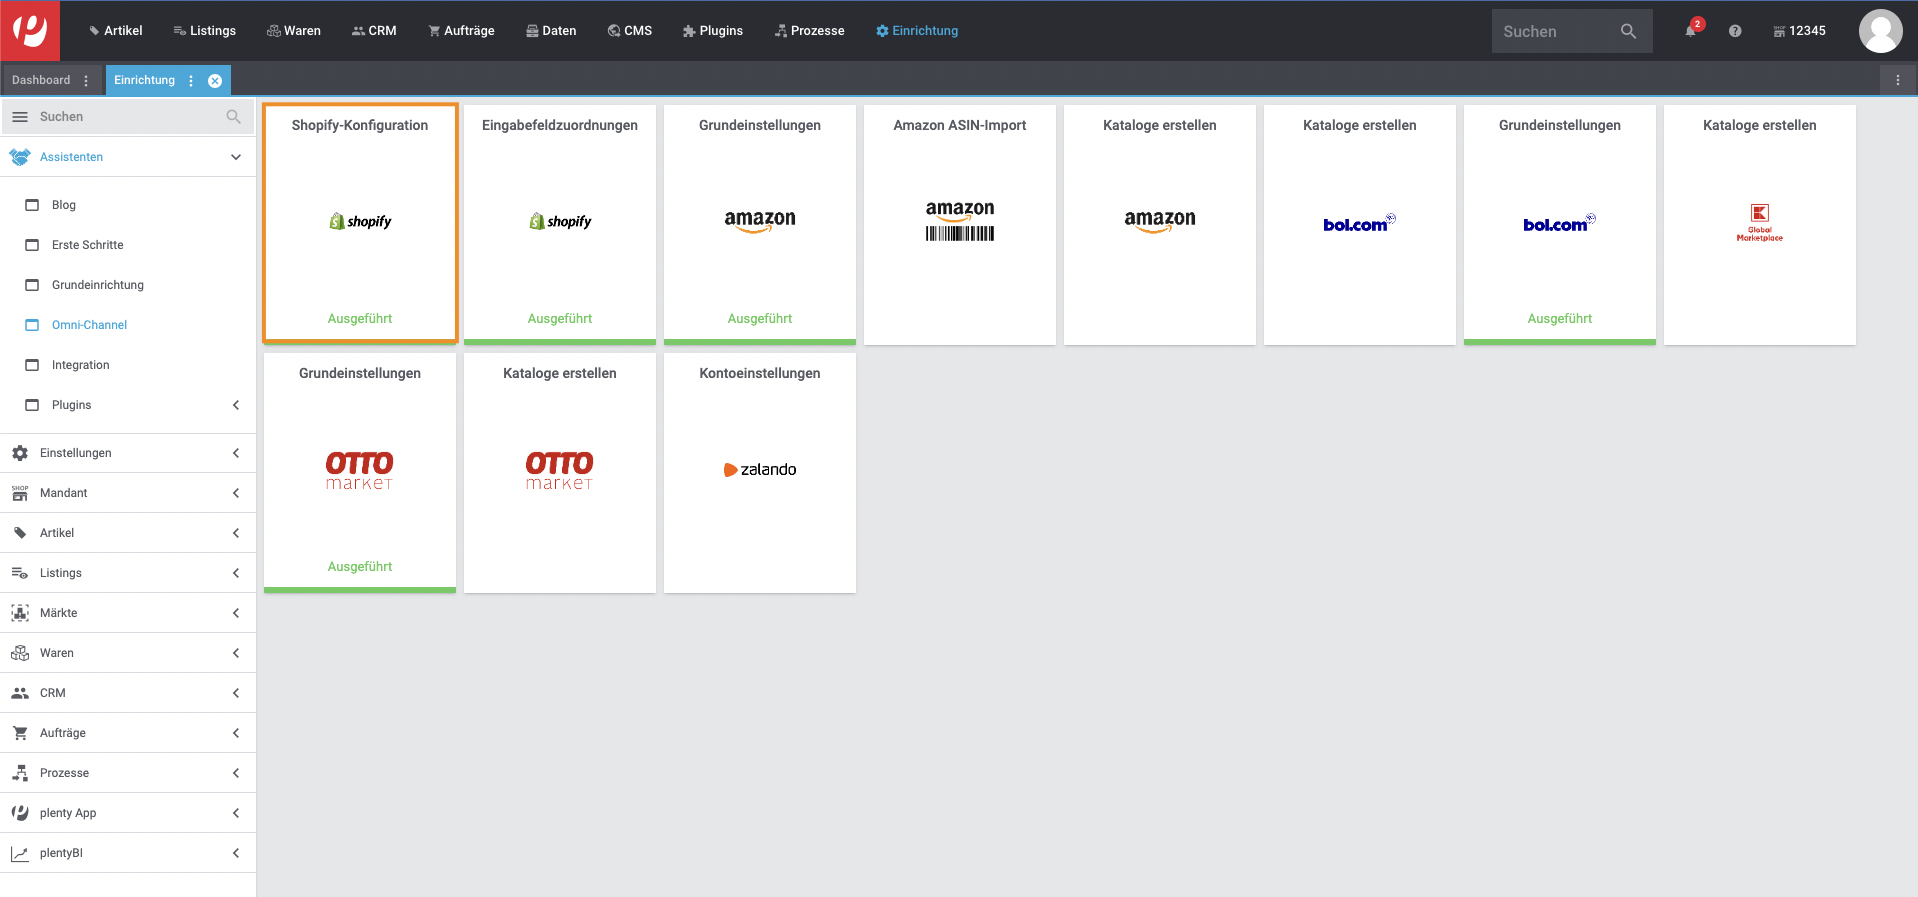The image size is (1918, 897).
Task: Click the Artikel tag icon in sidebar
Action: [x=20, y=533]
